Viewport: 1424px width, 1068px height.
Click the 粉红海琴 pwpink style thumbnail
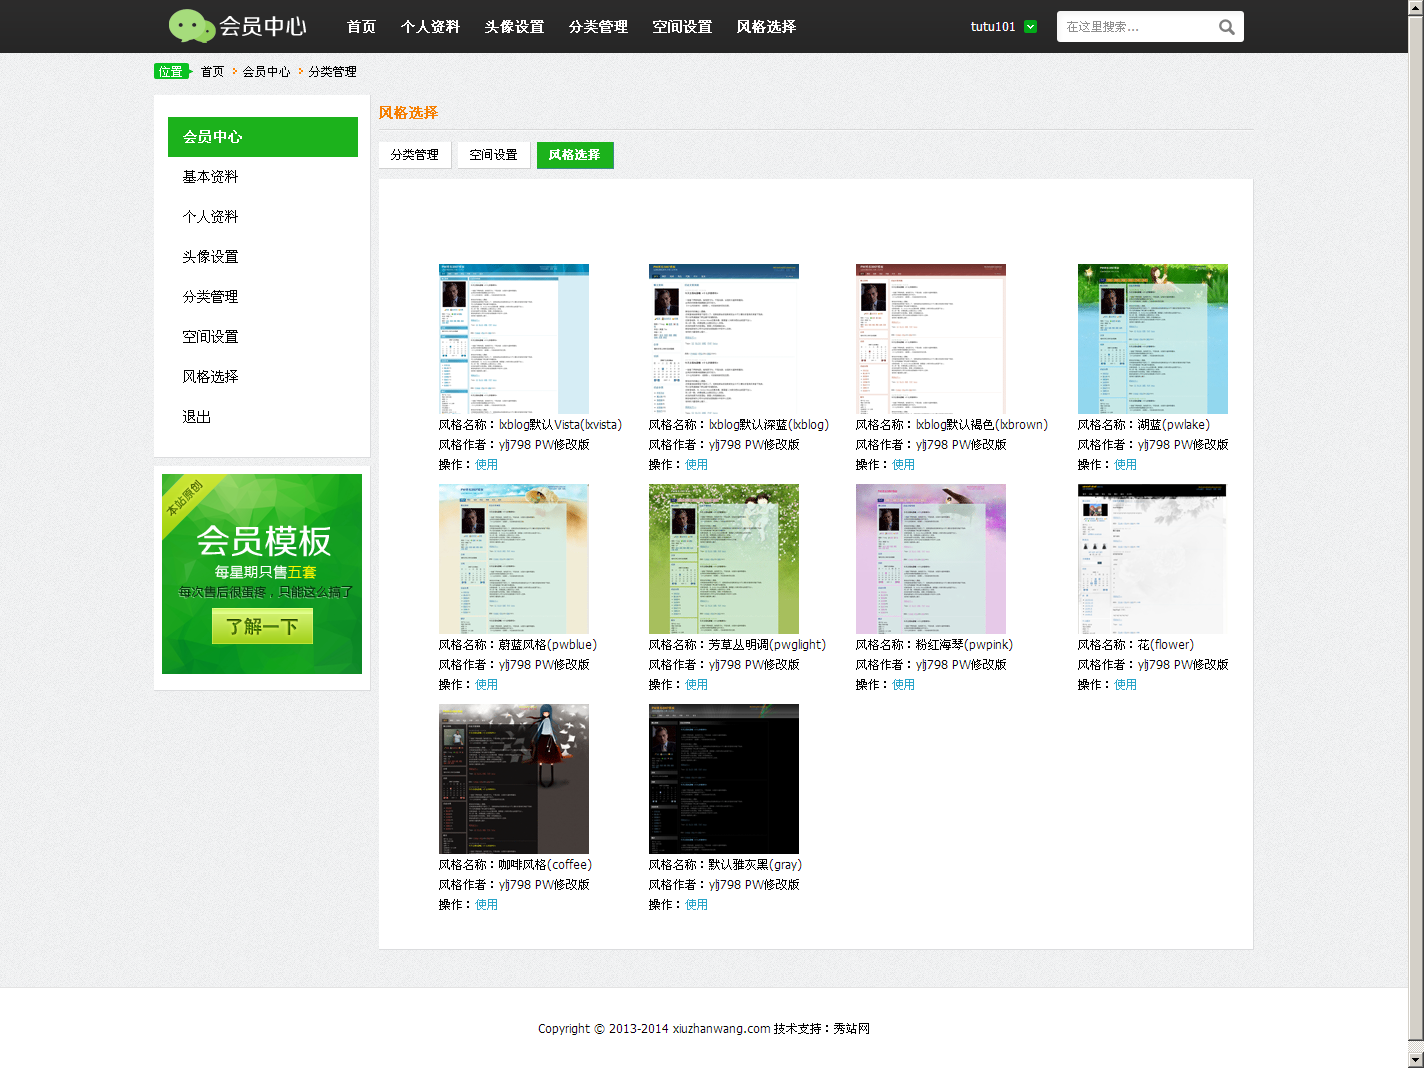pos(930,559)
